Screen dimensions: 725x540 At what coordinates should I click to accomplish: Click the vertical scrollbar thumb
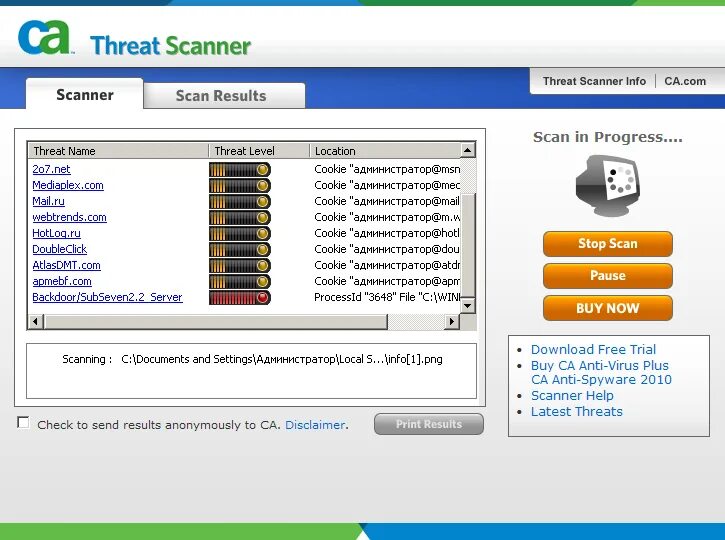[x=468, y=246]
